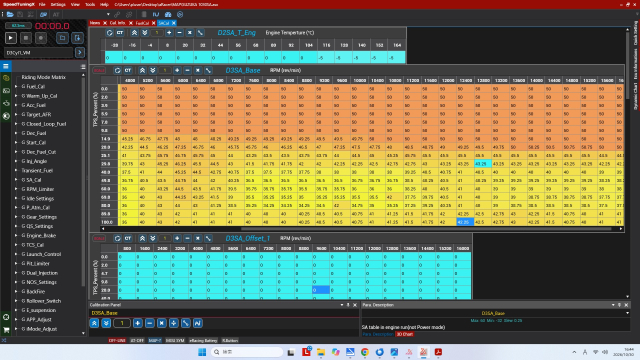
Task: Click the record circle button under the timer
Action: point(41,38)
